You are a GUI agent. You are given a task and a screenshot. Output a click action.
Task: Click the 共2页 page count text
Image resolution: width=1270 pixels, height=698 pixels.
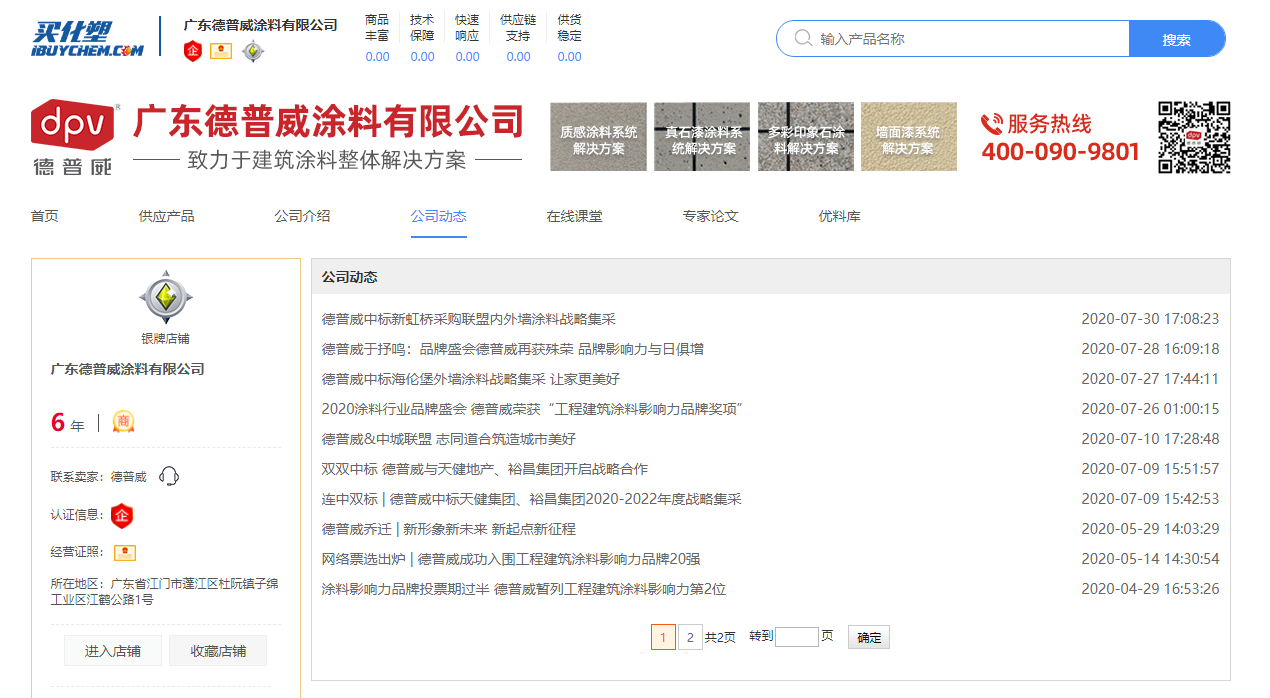tap(720, 637)
